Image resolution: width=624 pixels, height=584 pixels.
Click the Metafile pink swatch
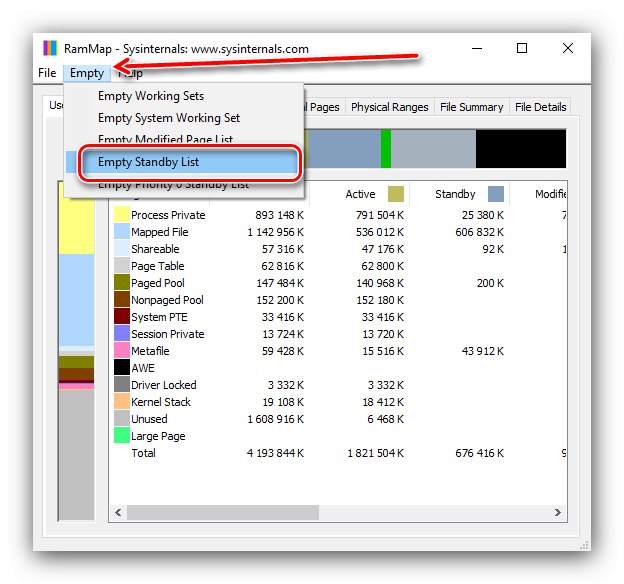click(x=122, y=350)
